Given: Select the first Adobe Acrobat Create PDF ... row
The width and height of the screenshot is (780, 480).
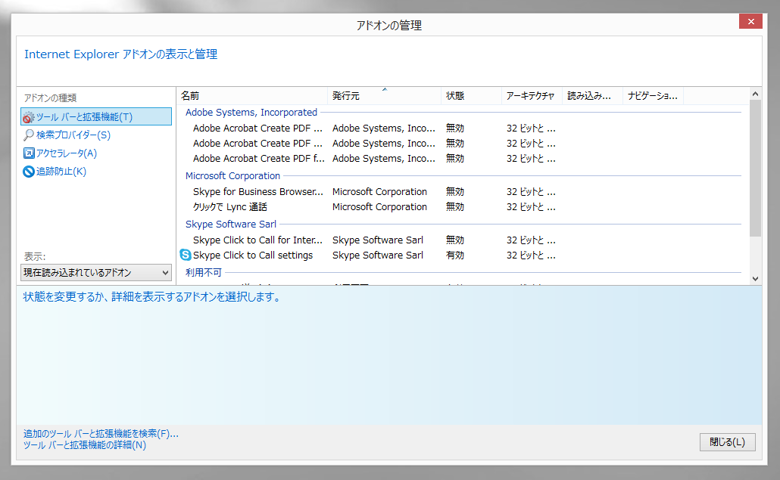Looking at the screenshot, I should pos(463,128).
